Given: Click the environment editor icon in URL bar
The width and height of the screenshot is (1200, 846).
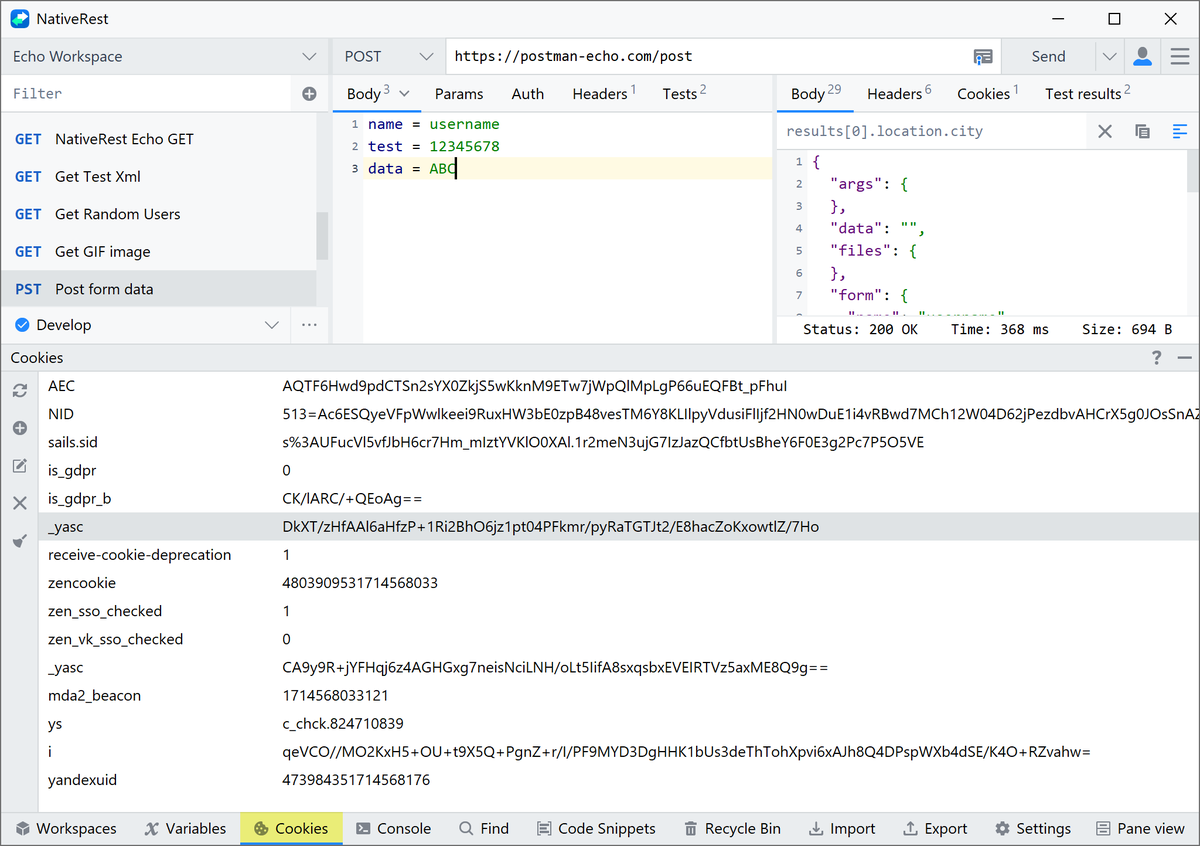Looking at the screenshot, I should click(x=983, y=57).
